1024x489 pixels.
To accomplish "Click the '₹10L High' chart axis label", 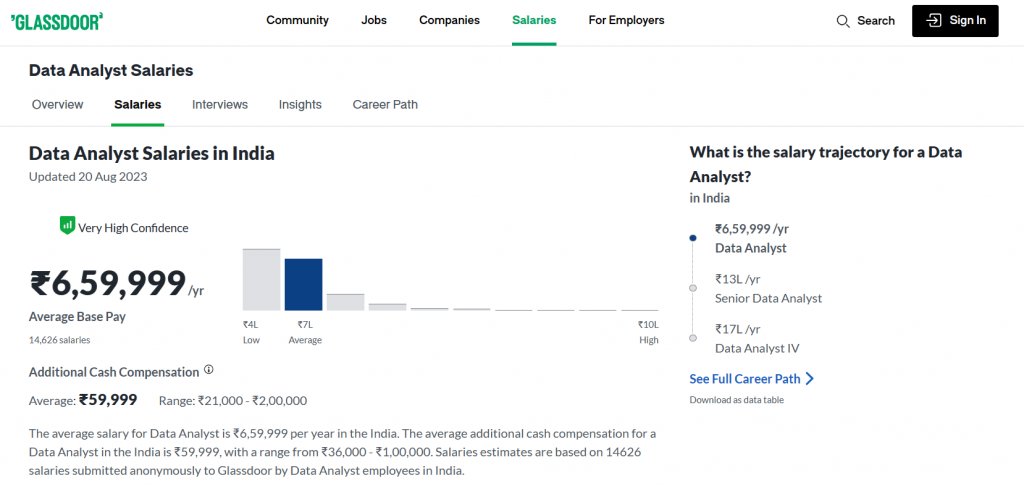I will pos(648,332).
